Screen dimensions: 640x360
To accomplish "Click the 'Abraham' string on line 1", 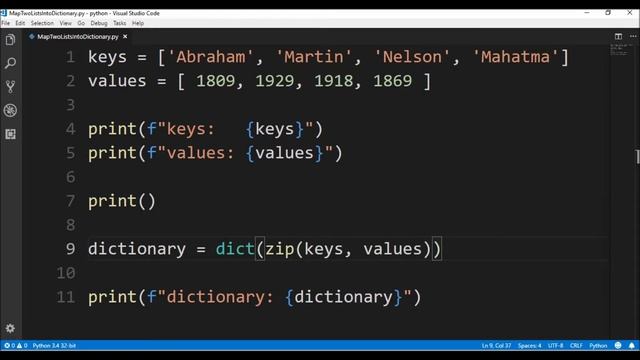I will pyautogui.click(x=211, y=57).
